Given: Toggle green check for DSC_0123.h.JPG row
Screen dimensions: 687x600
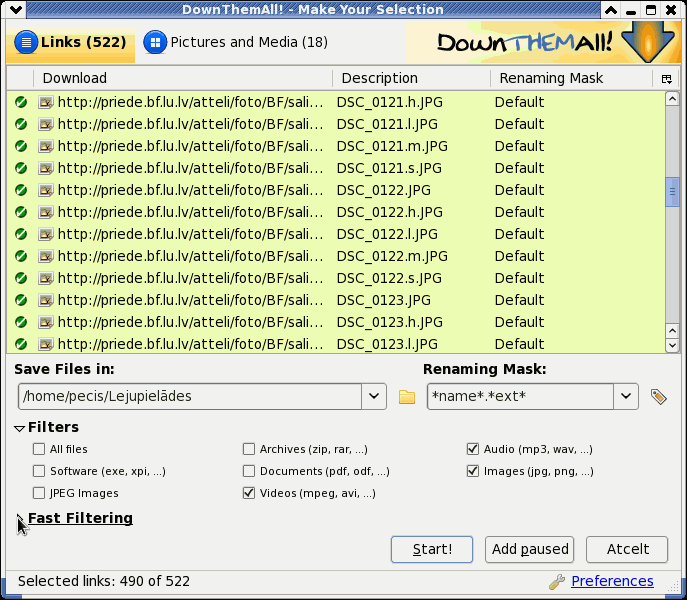Looking at the screenshot, I should pos(21,322).
